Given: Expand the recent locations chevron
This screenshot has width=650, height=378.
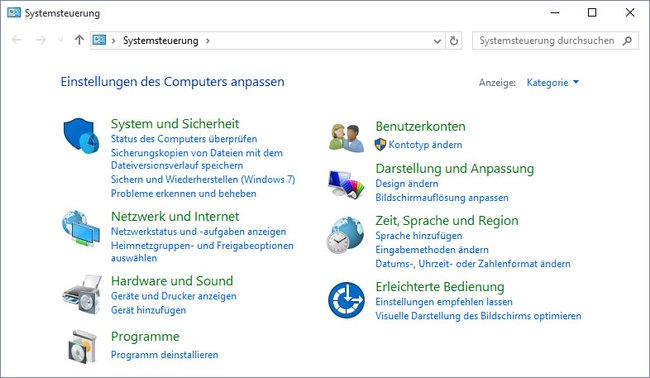Looking at the screenshot, I should pos(61,40).
